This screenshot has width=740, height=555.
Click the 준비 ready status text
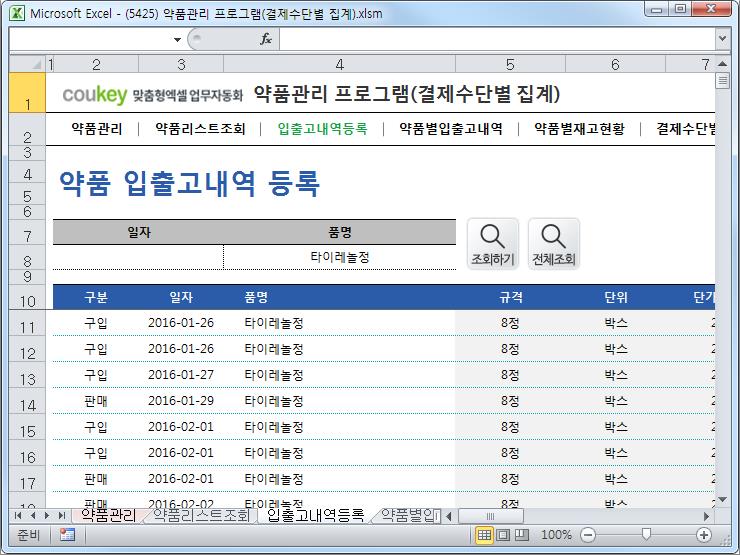[x=28, y=535]
